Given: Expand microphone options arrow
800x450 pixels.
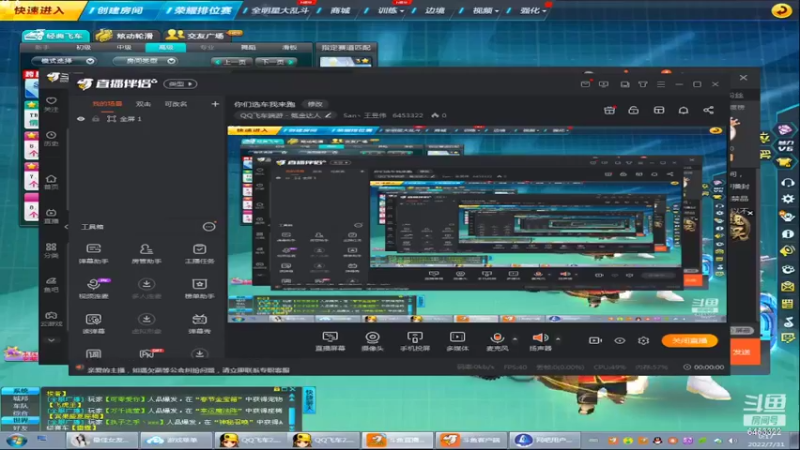Looking at the screenshot, I should click(x=514, y=339).
